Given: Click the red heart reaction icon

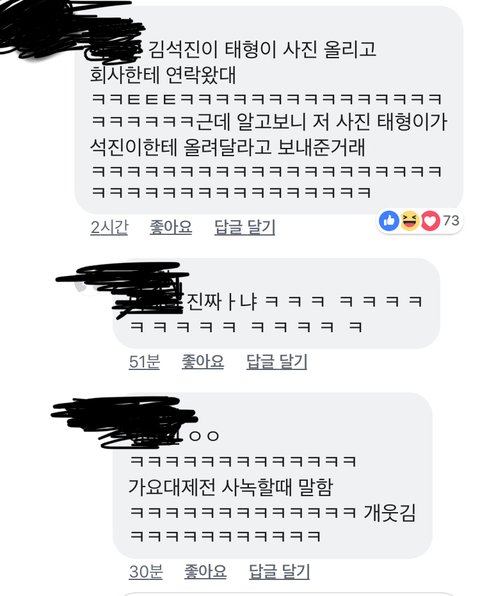Looking at the screenshot, I should (430, 221).
